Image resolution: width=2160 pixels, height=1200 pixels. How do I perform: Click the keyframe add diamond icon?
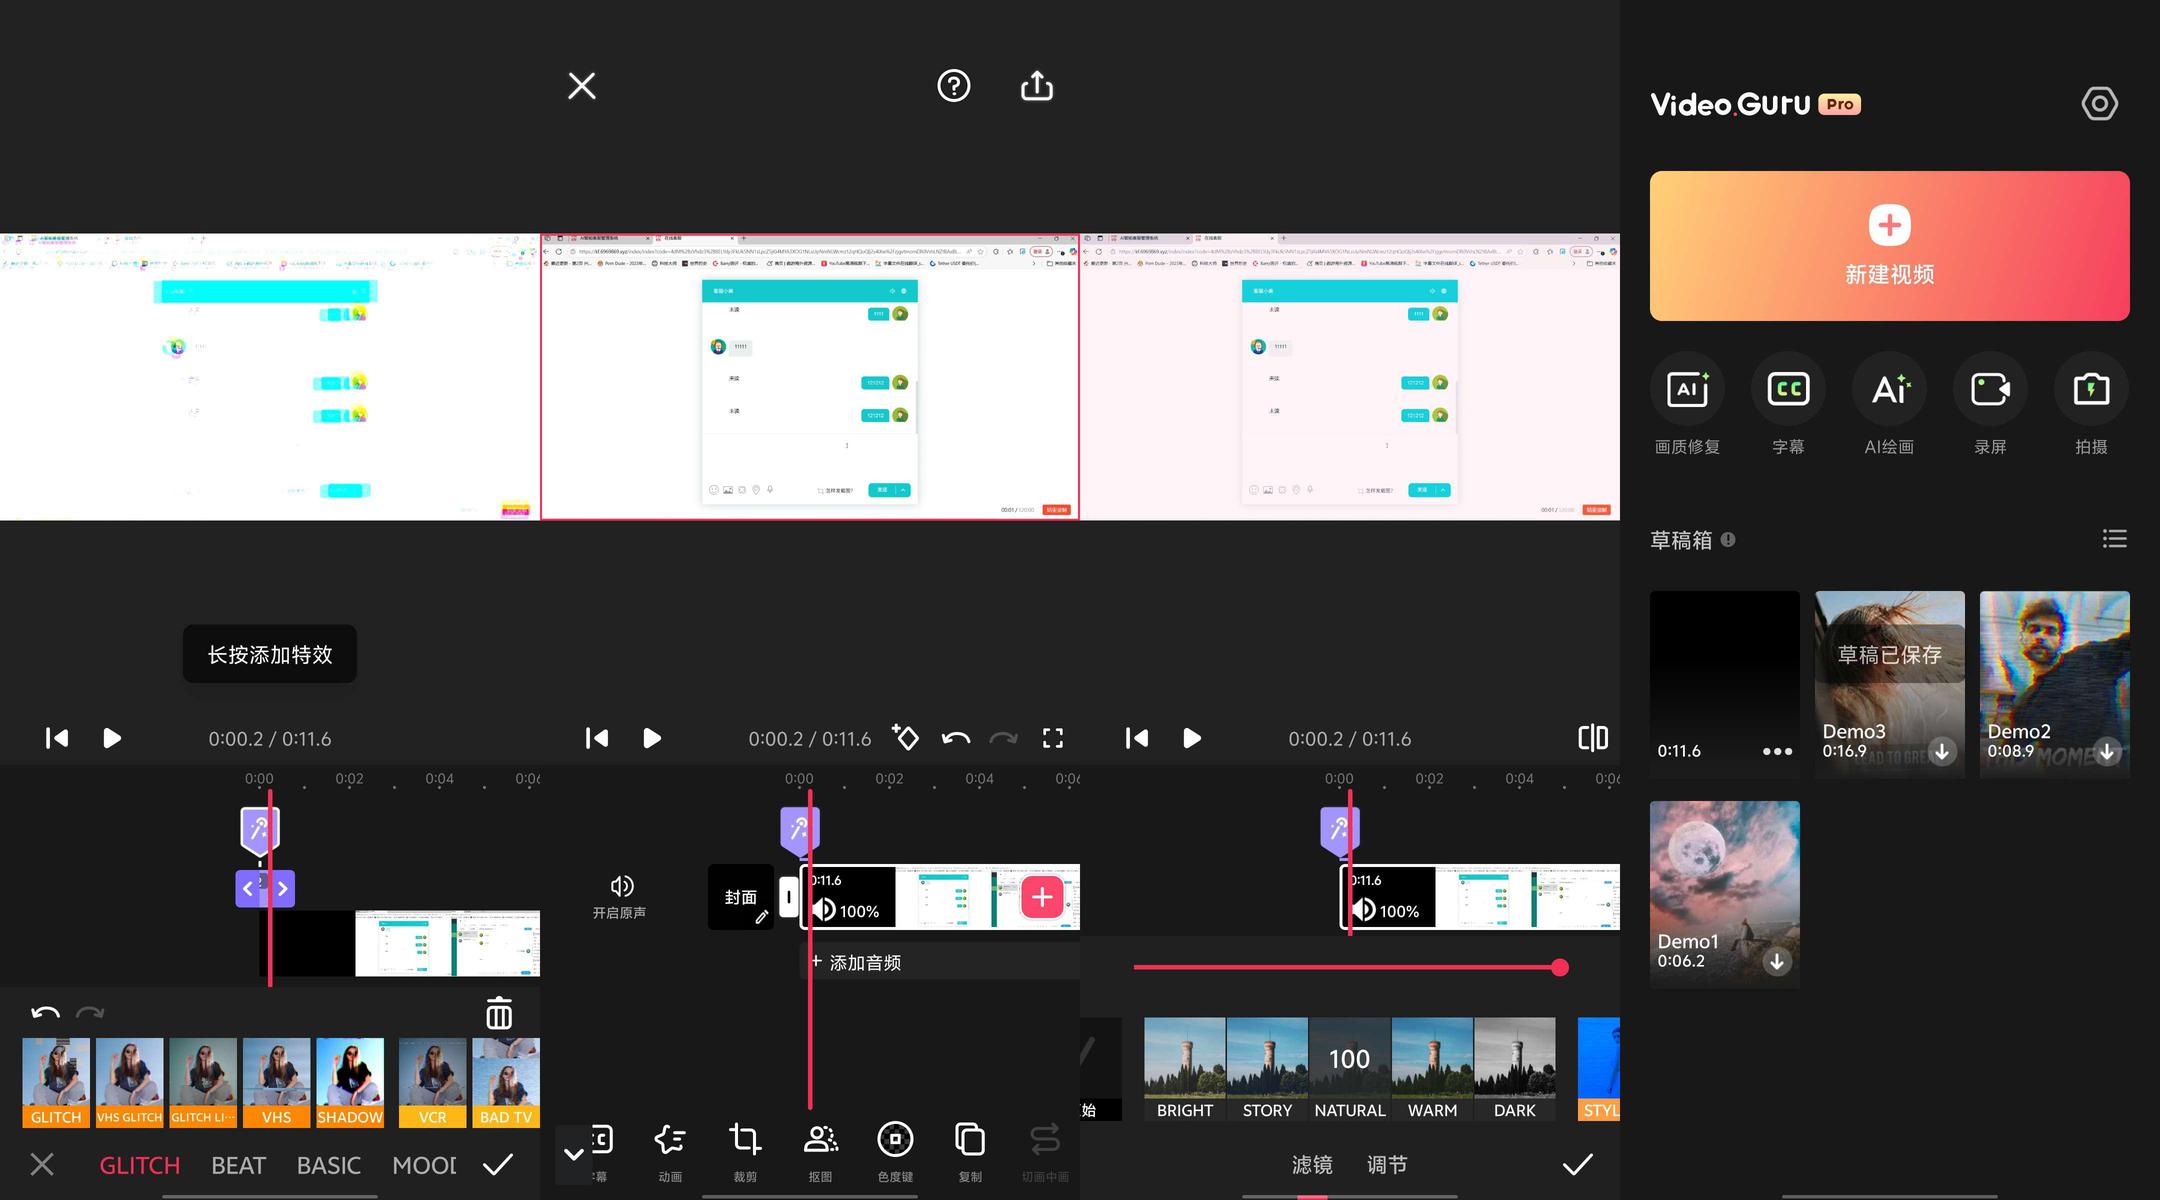pos(905,738)
